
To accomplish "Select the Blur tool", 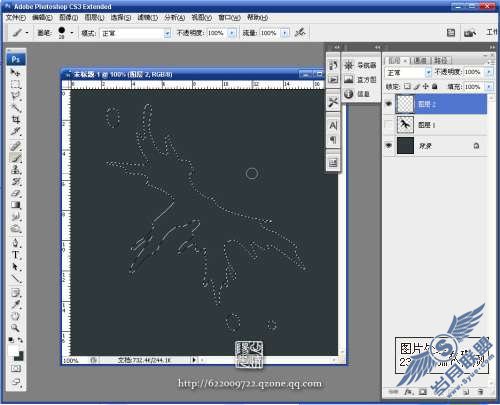I will click(x=15, y=217).
